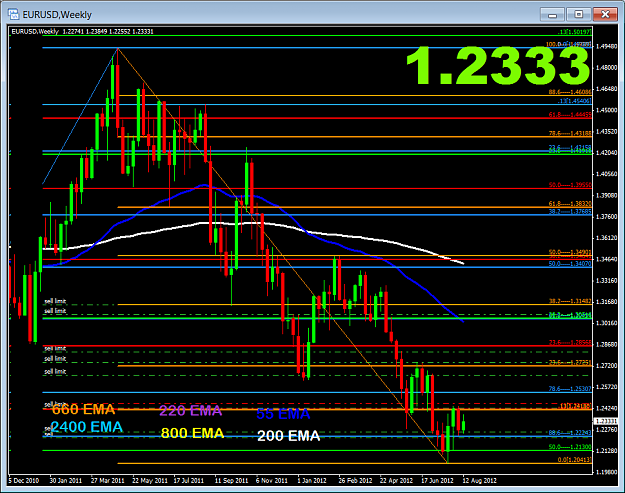
Task: Click the 1.25720 price axis label
Action: click(607, 387)
